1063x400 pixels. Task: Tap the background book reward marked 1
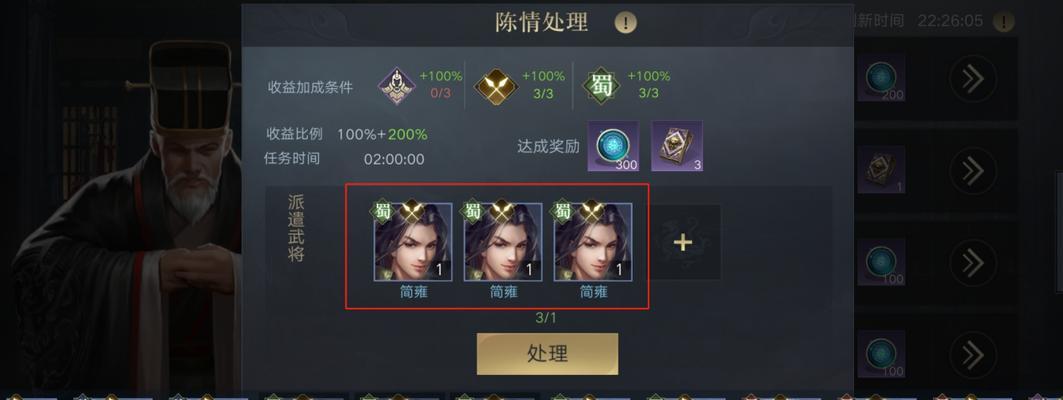click(881, 169)
